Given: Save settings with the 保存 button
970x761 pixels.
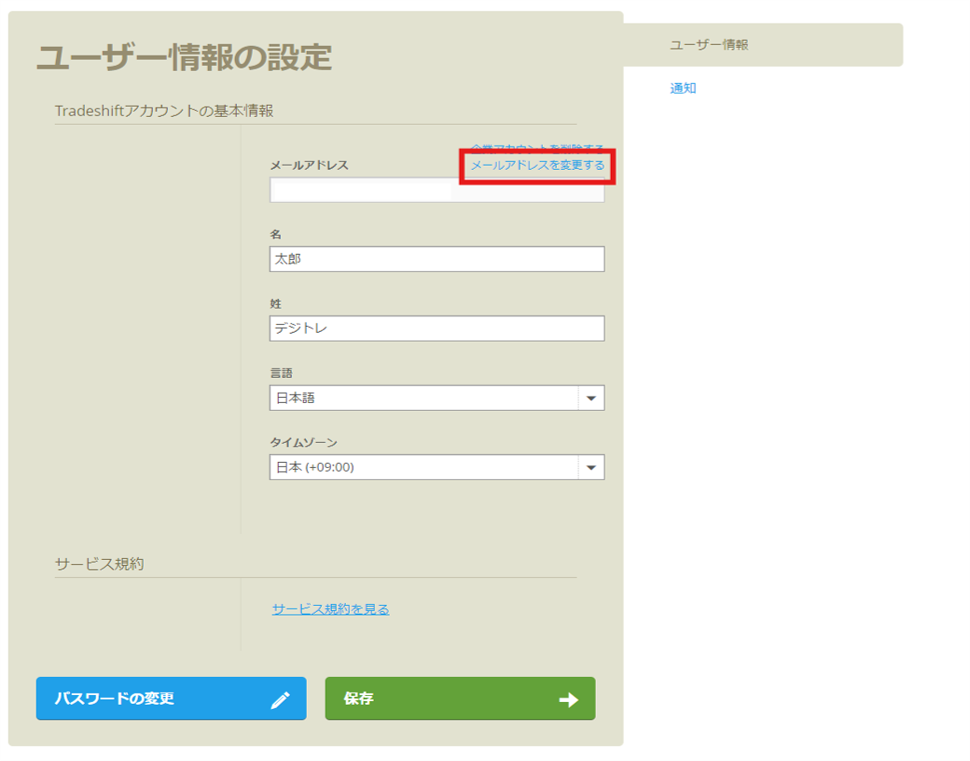Looking at the screenshot, I should (x=459, y=699).
